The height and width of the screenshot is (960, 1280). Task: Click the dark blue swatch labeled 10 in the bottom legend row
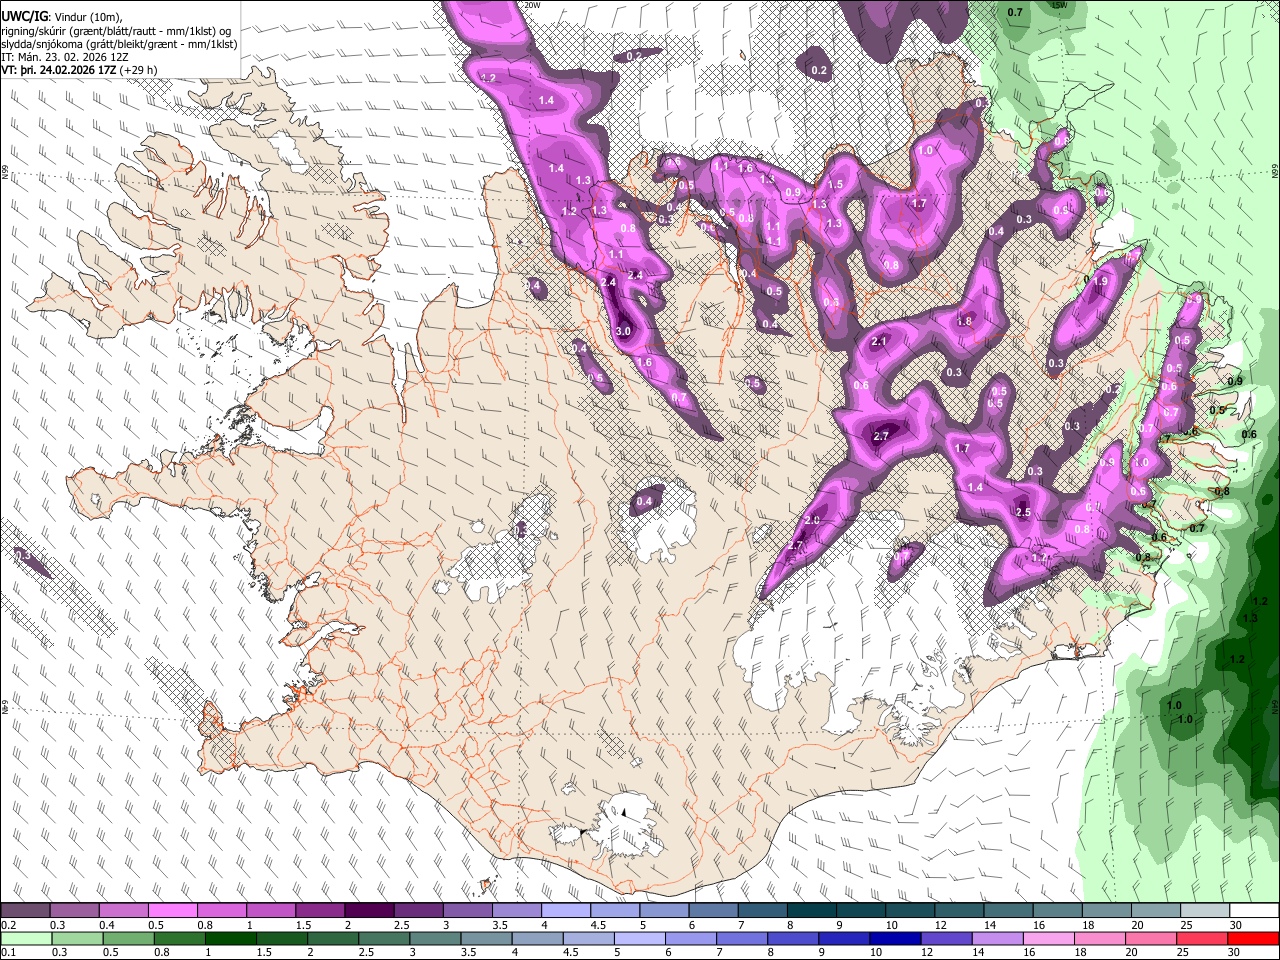click(893, 939)
